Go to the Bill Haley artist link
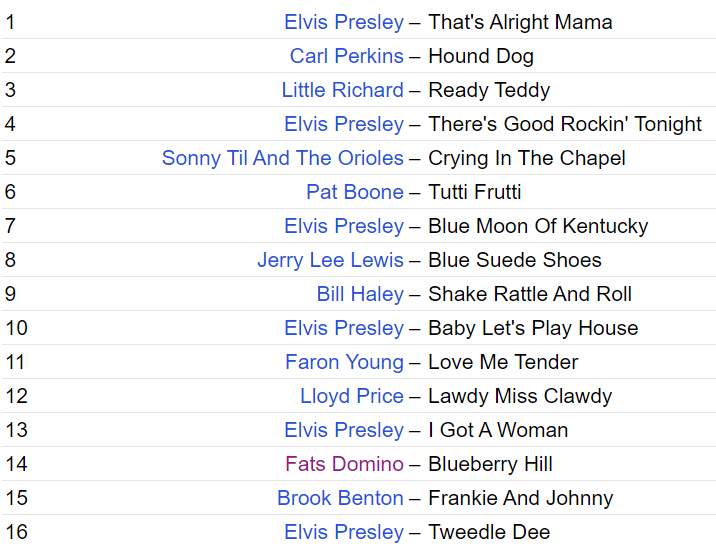Viewport: 716px width, 552px height. 360,294
